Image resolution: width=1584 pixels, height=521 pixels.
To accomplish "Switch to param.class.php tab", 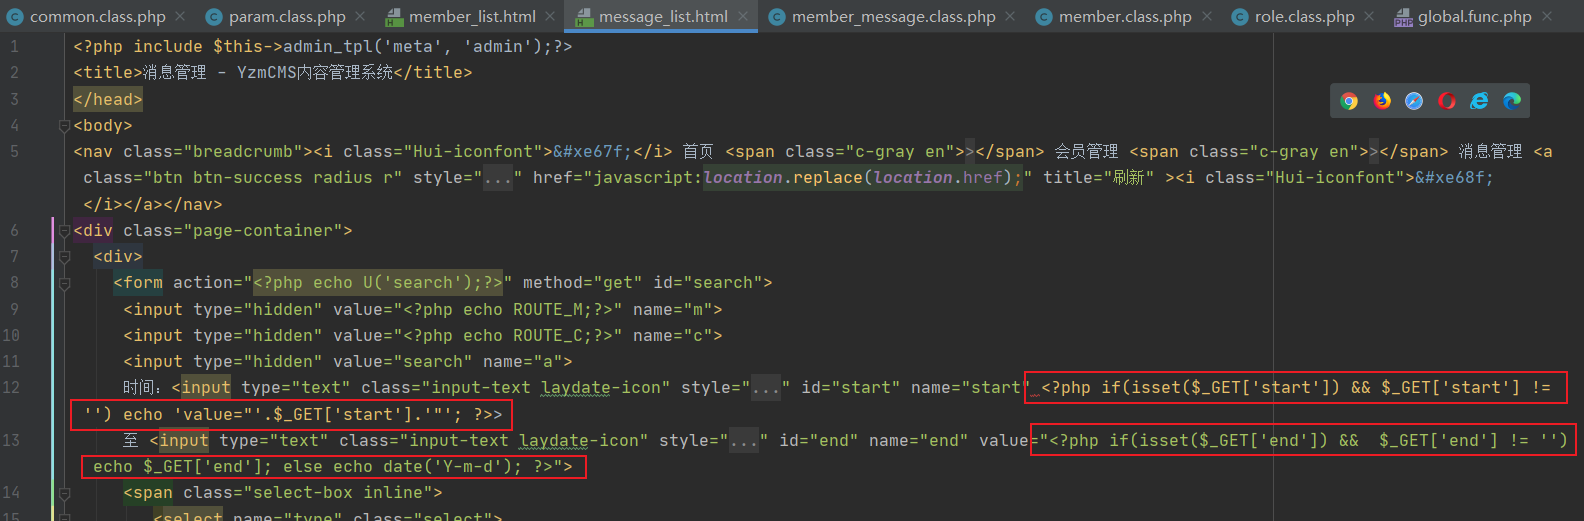I will pos(286,16).
